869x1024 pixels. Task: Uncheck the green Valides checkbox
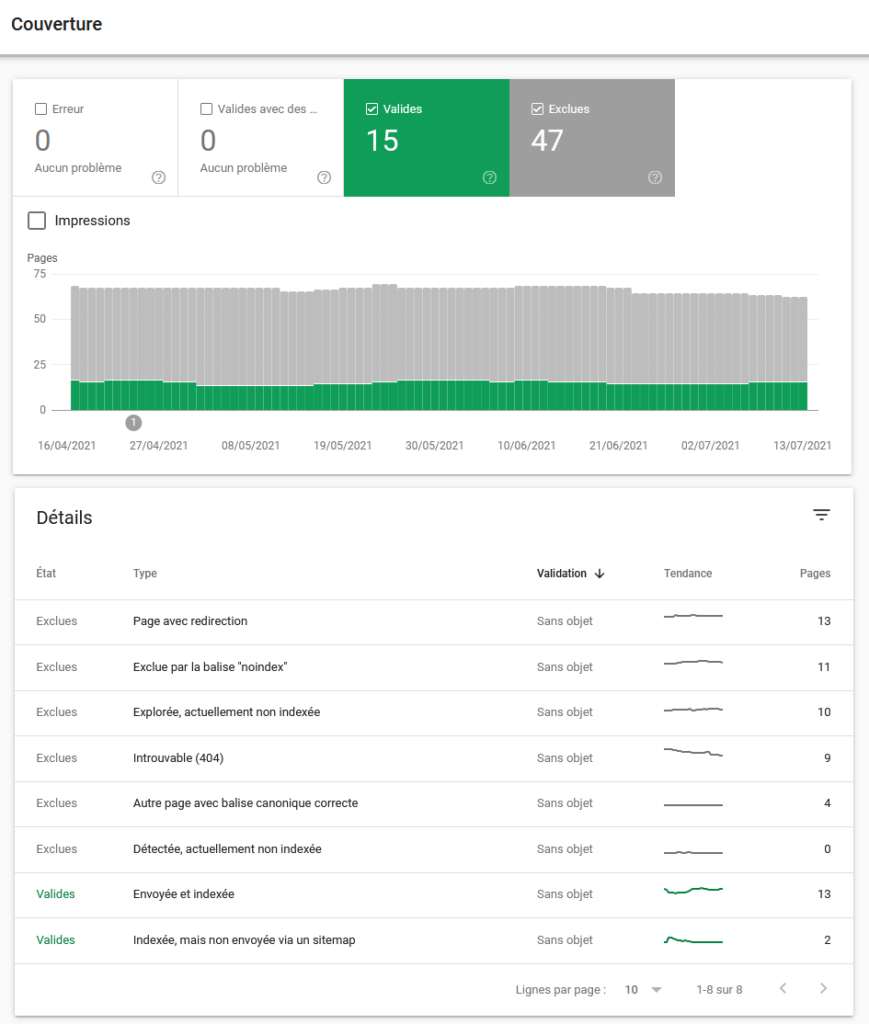tap(372, 109)
